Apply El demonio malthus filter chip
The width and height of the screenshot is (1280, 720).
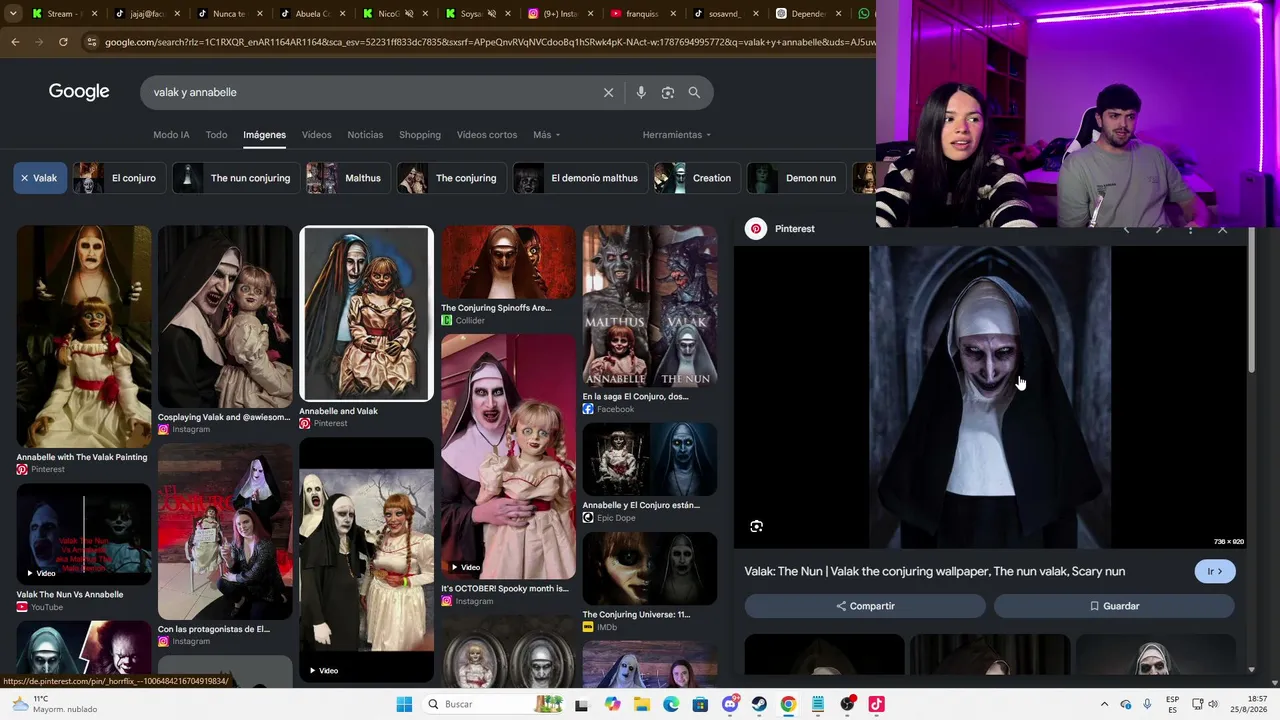pos(580,178)
